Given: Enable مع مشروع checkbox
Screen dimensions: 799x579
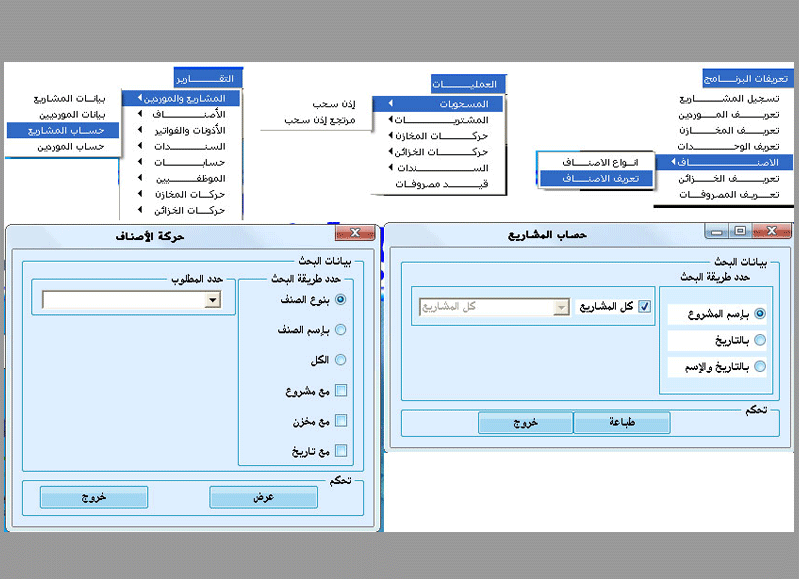Looking at the screenshot, I should [x=341, y=390].
